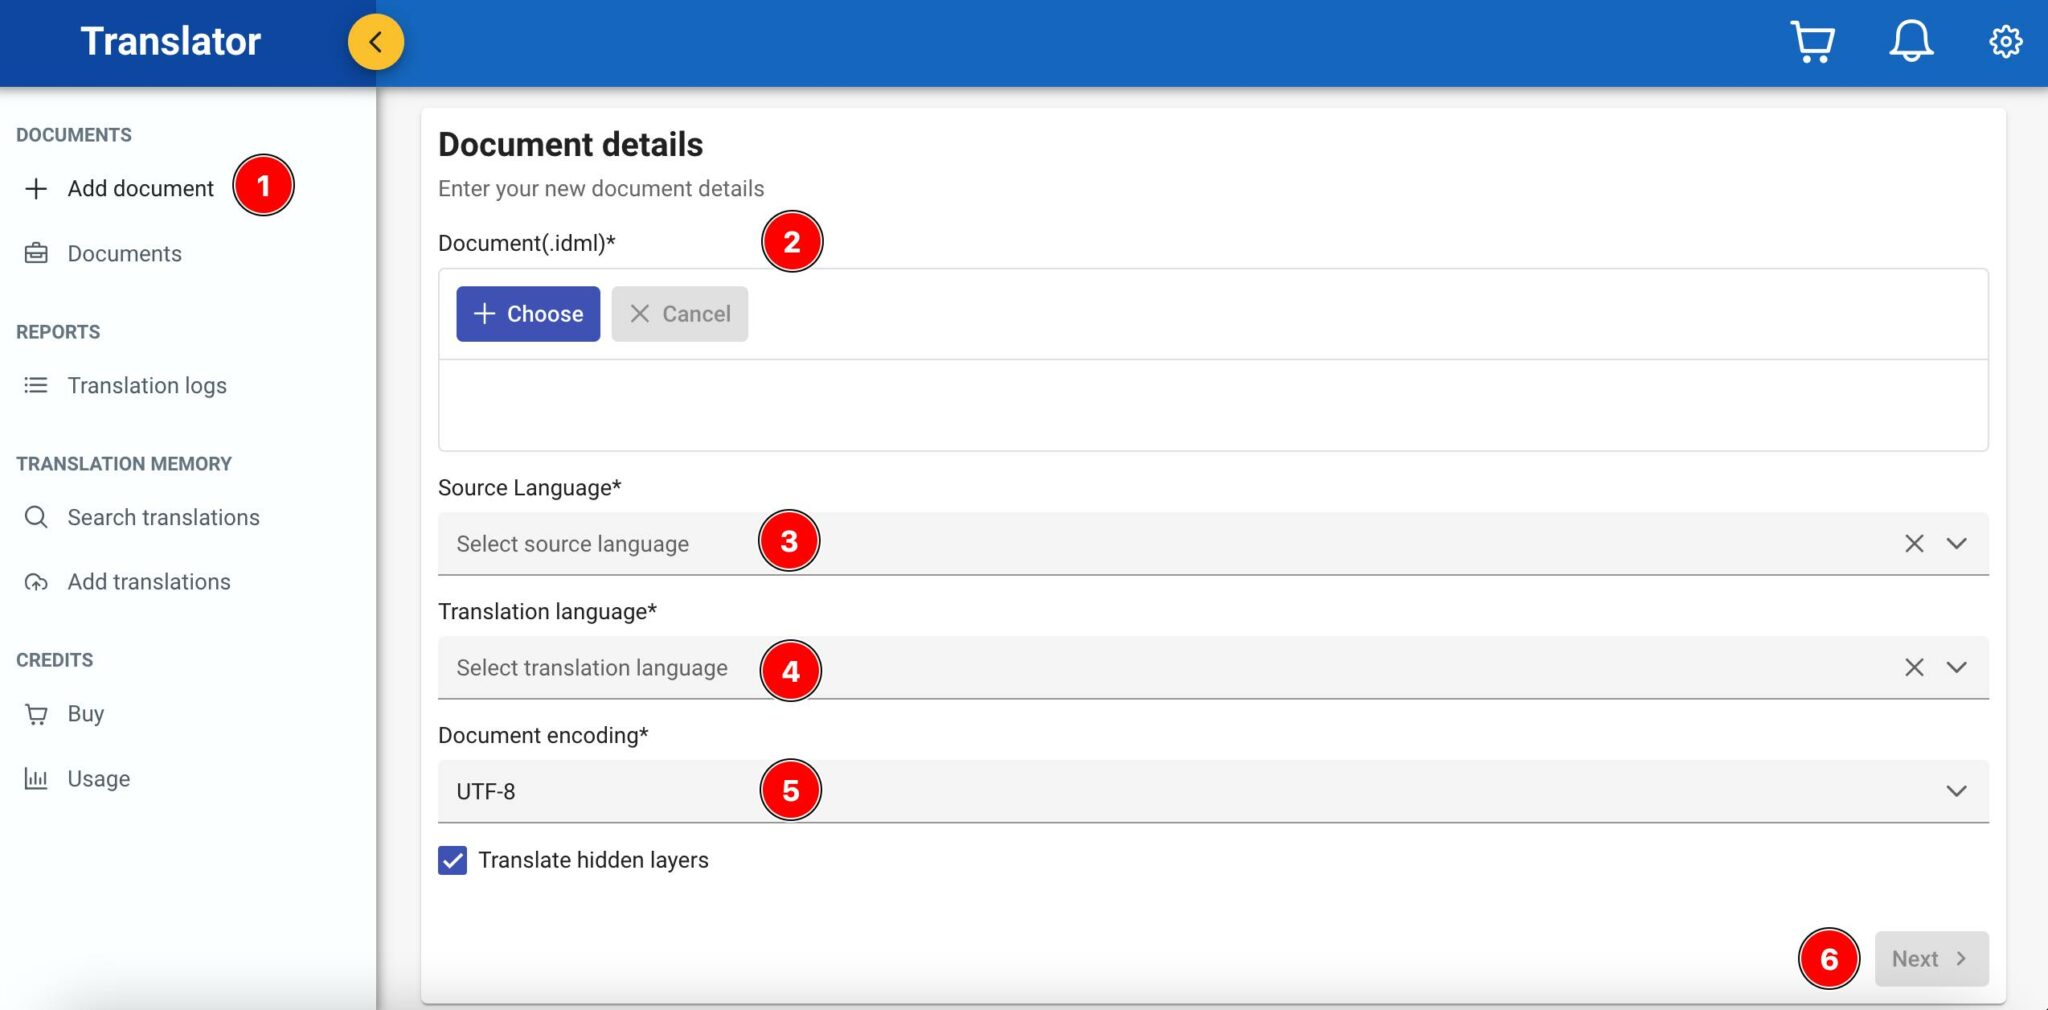Screen dimensions: 2048x1010
Task: Click the cloud upload icon for Add translations
Action: pyautogui.click(x=36, y=582)
